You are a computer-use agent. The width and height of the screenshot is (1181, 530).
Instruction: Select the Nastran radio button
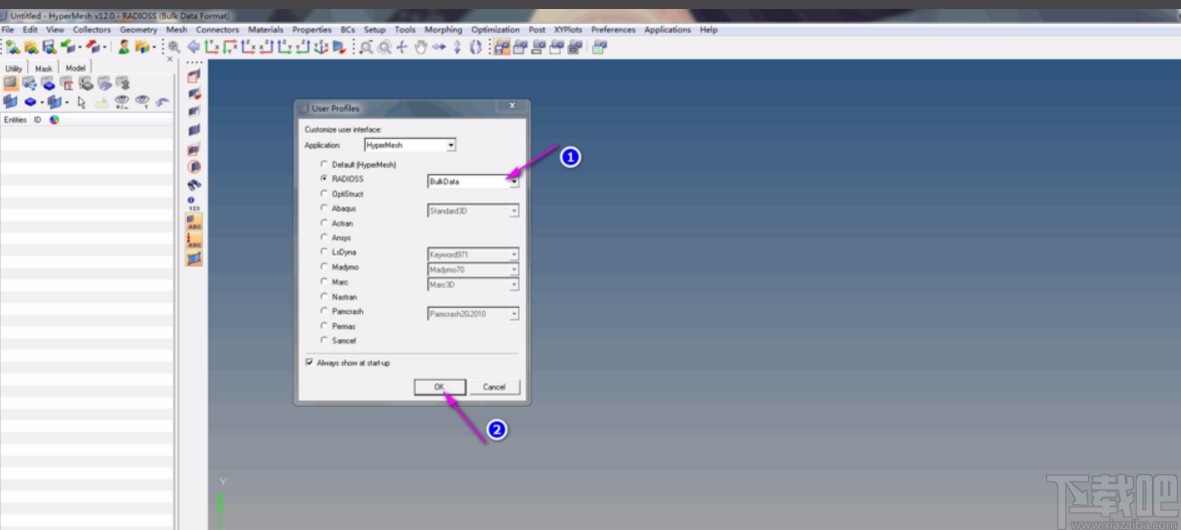(x=323, y=297)
